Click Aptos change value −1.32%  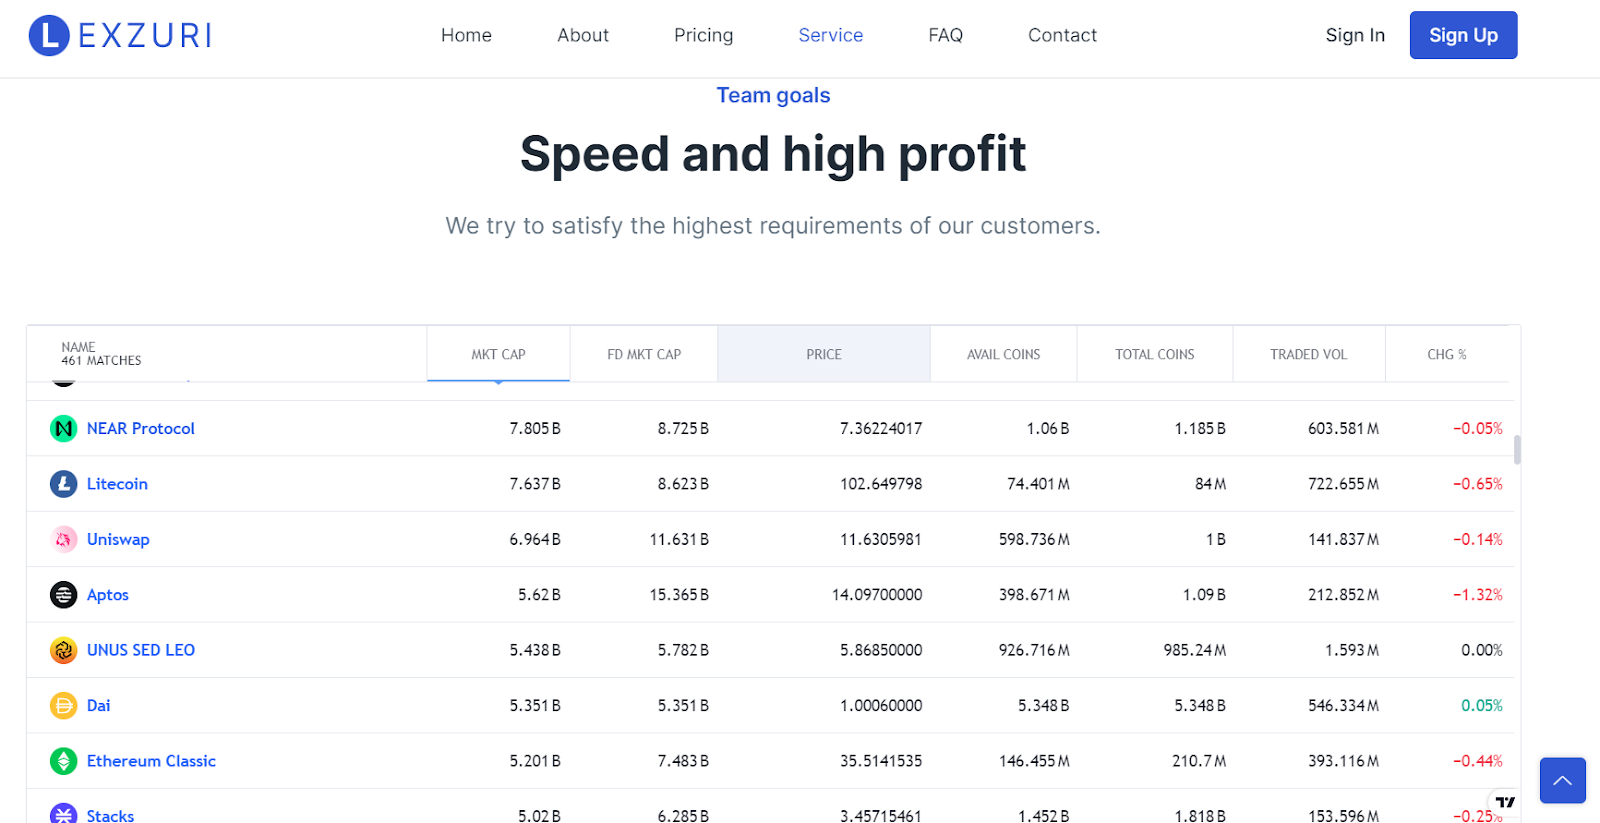coord(1478,595)
